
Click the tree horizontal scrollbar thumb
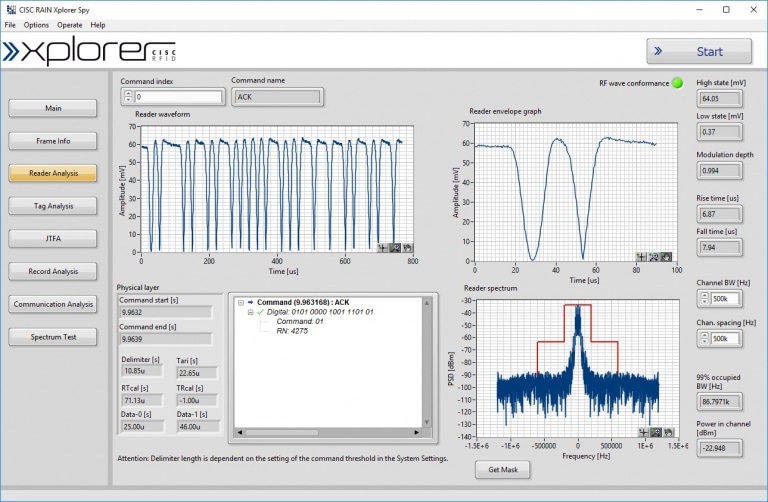click(281, 432)
